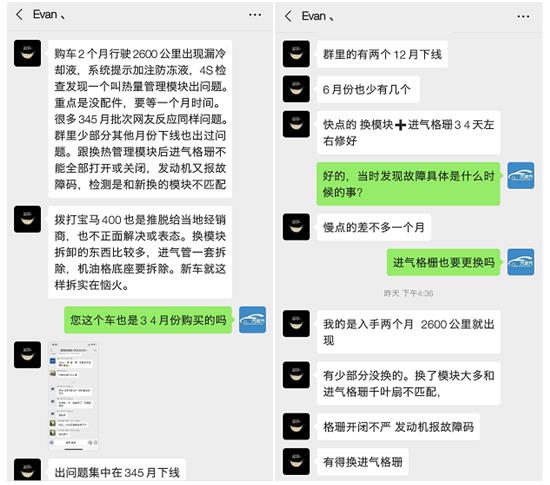Select the message 出问题集中在345月下线
This screenshot has height=485, width=550.
click(x=117, y=471)
